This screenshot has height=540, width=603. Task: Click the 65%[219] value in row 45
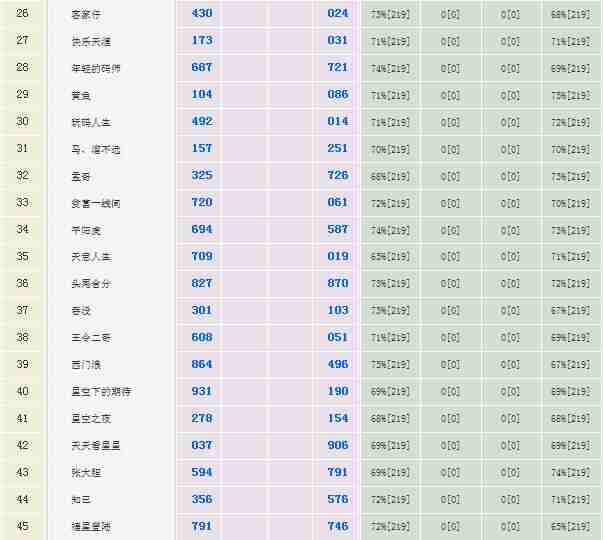click(x=570, y=527)
